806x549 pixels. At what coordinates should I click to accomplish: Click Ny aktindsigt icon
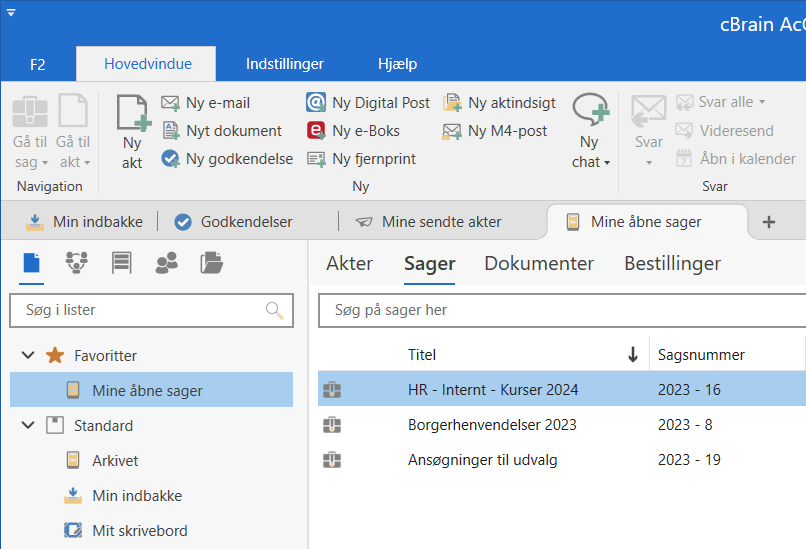pyautogui.click(x=452, y=103)
